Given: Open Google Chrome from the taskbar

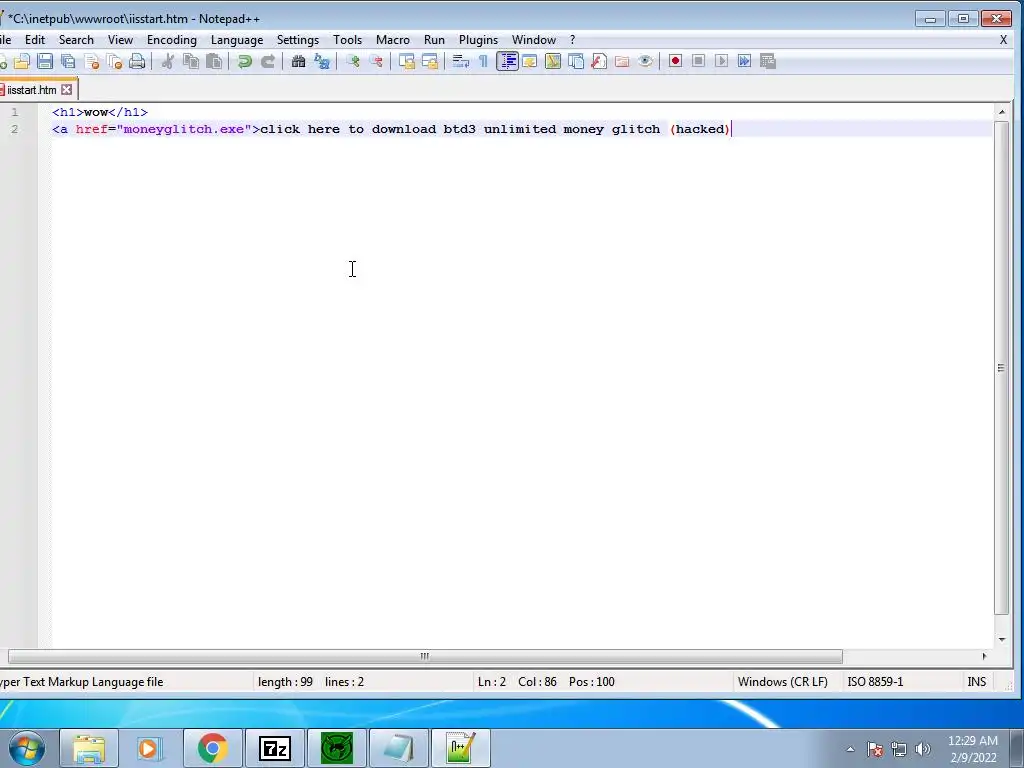Looking at the screenshot, I should (212, 748).
